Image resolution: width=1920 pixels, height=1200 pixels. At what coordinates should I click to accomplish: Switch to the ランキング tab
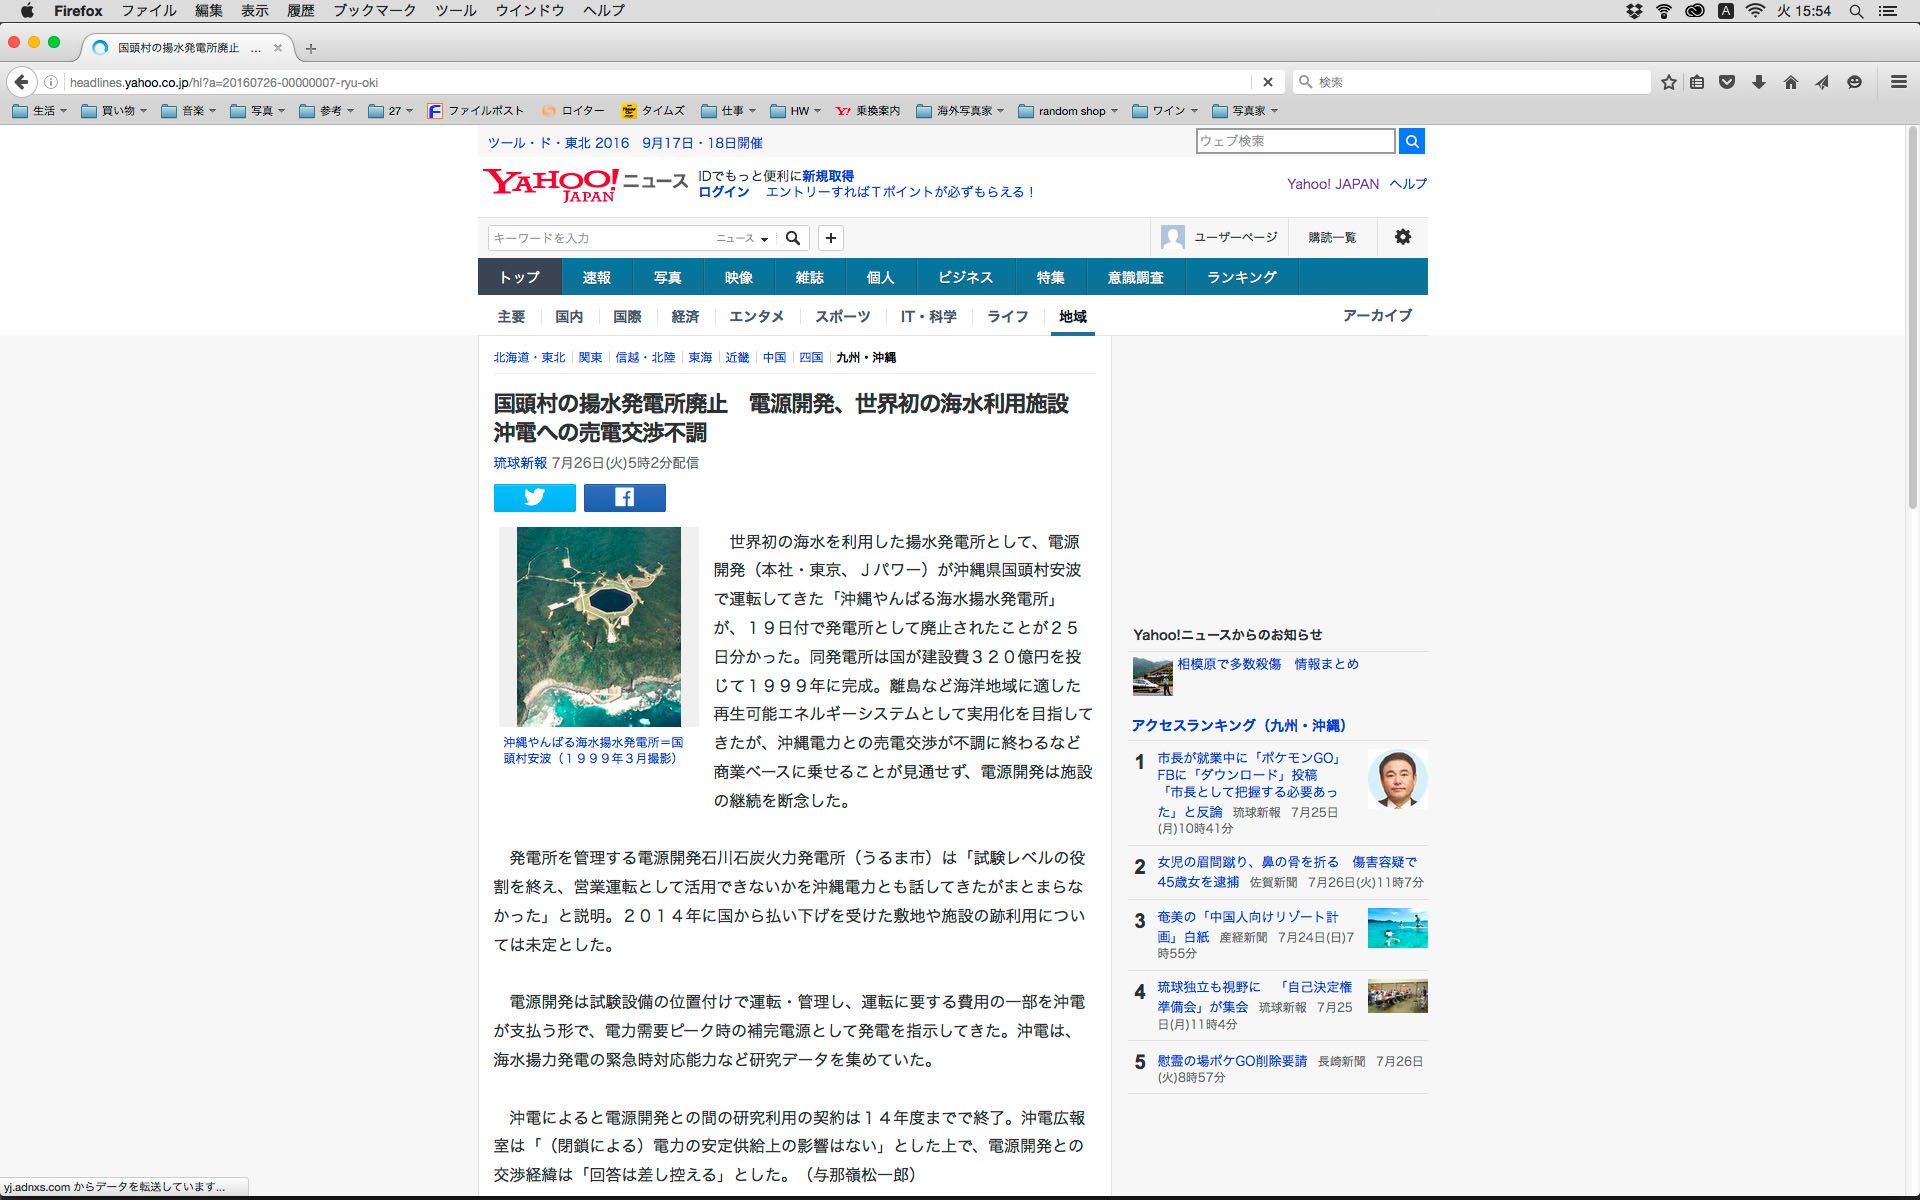point(1241,277)
